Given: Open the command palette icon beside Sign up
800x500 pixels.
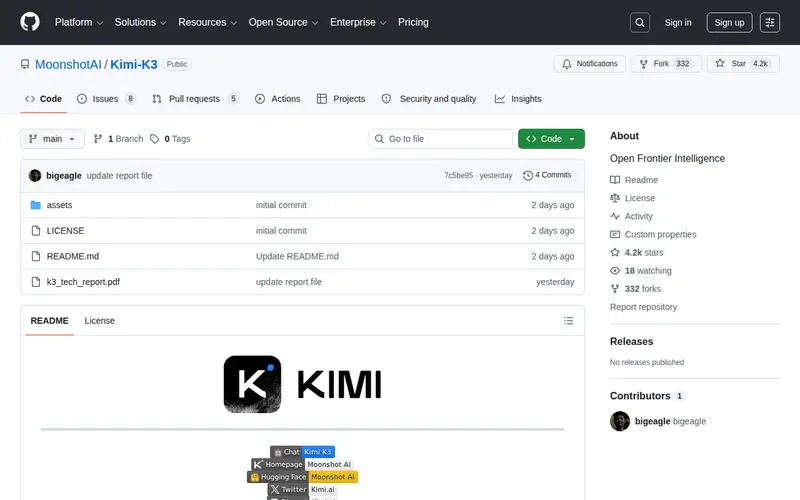Looking at the screenshot, I should (x=769, y=22).
